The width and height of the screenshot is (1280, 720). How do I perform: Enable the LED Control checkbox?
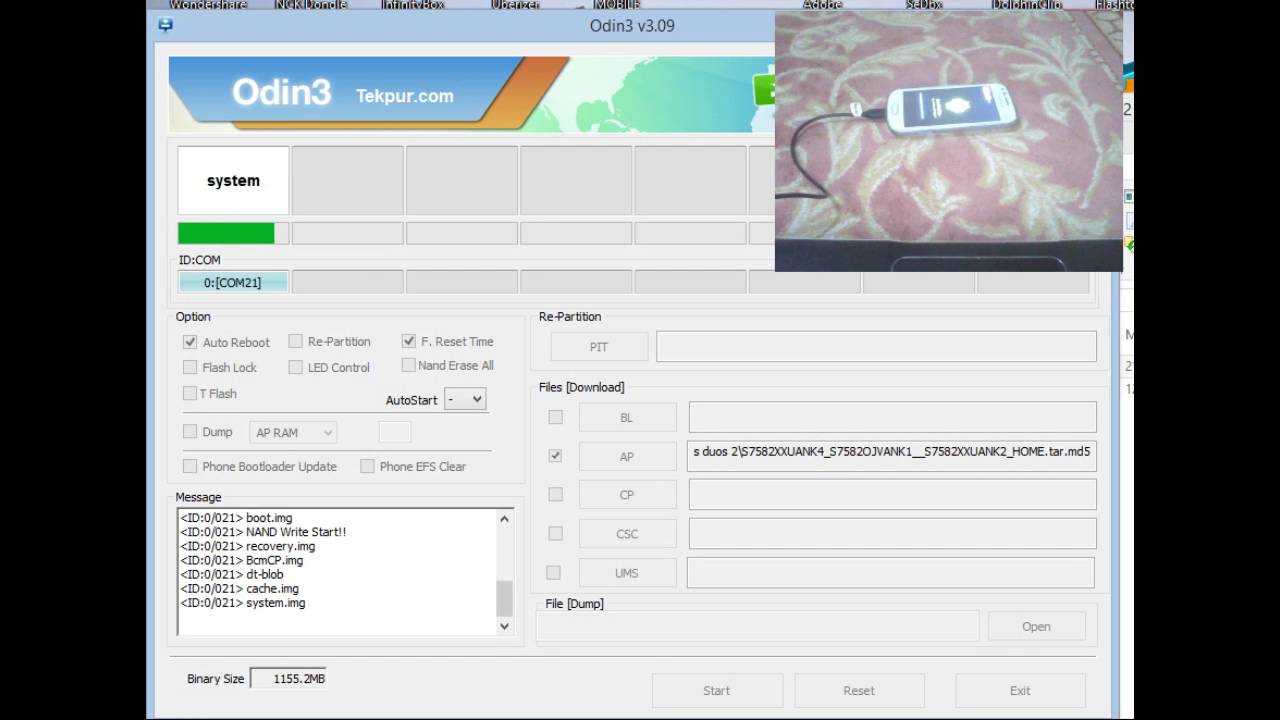coord(295,367)
